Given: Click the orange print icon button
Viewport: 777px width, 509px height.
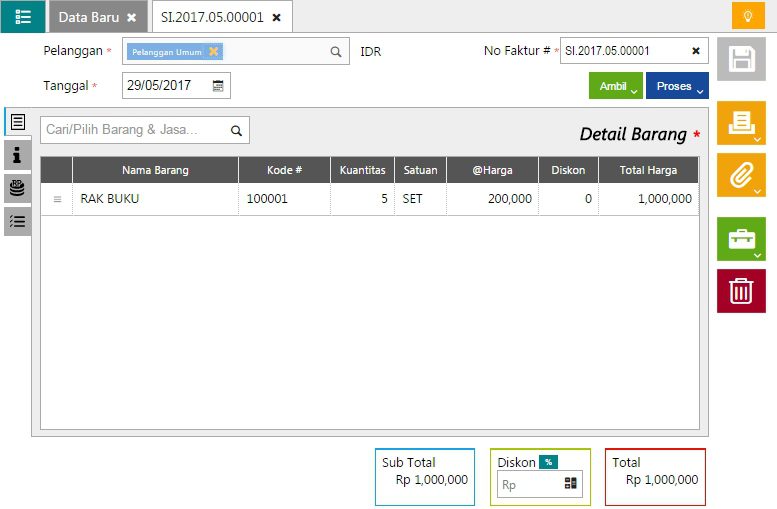Looking at the screenshot, I should (x=741, y=123).
